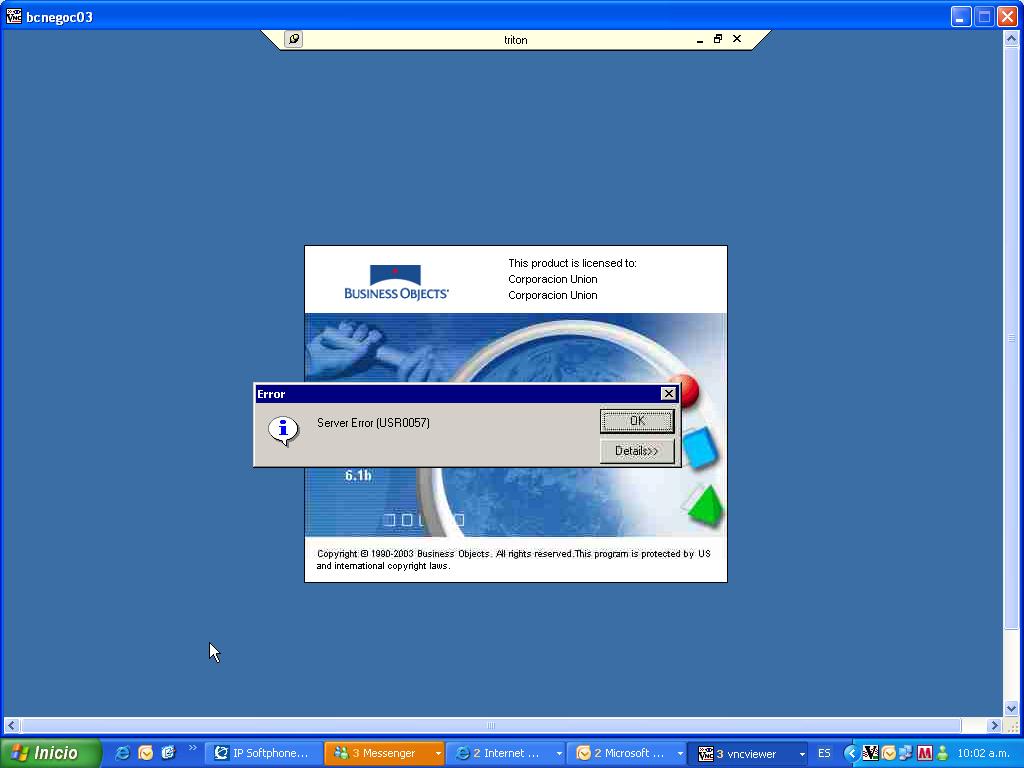The height and width of the screenshot is (768, 1024).
Task: Open vncviewer group dropdown arrow
Action: coord(802,754)
